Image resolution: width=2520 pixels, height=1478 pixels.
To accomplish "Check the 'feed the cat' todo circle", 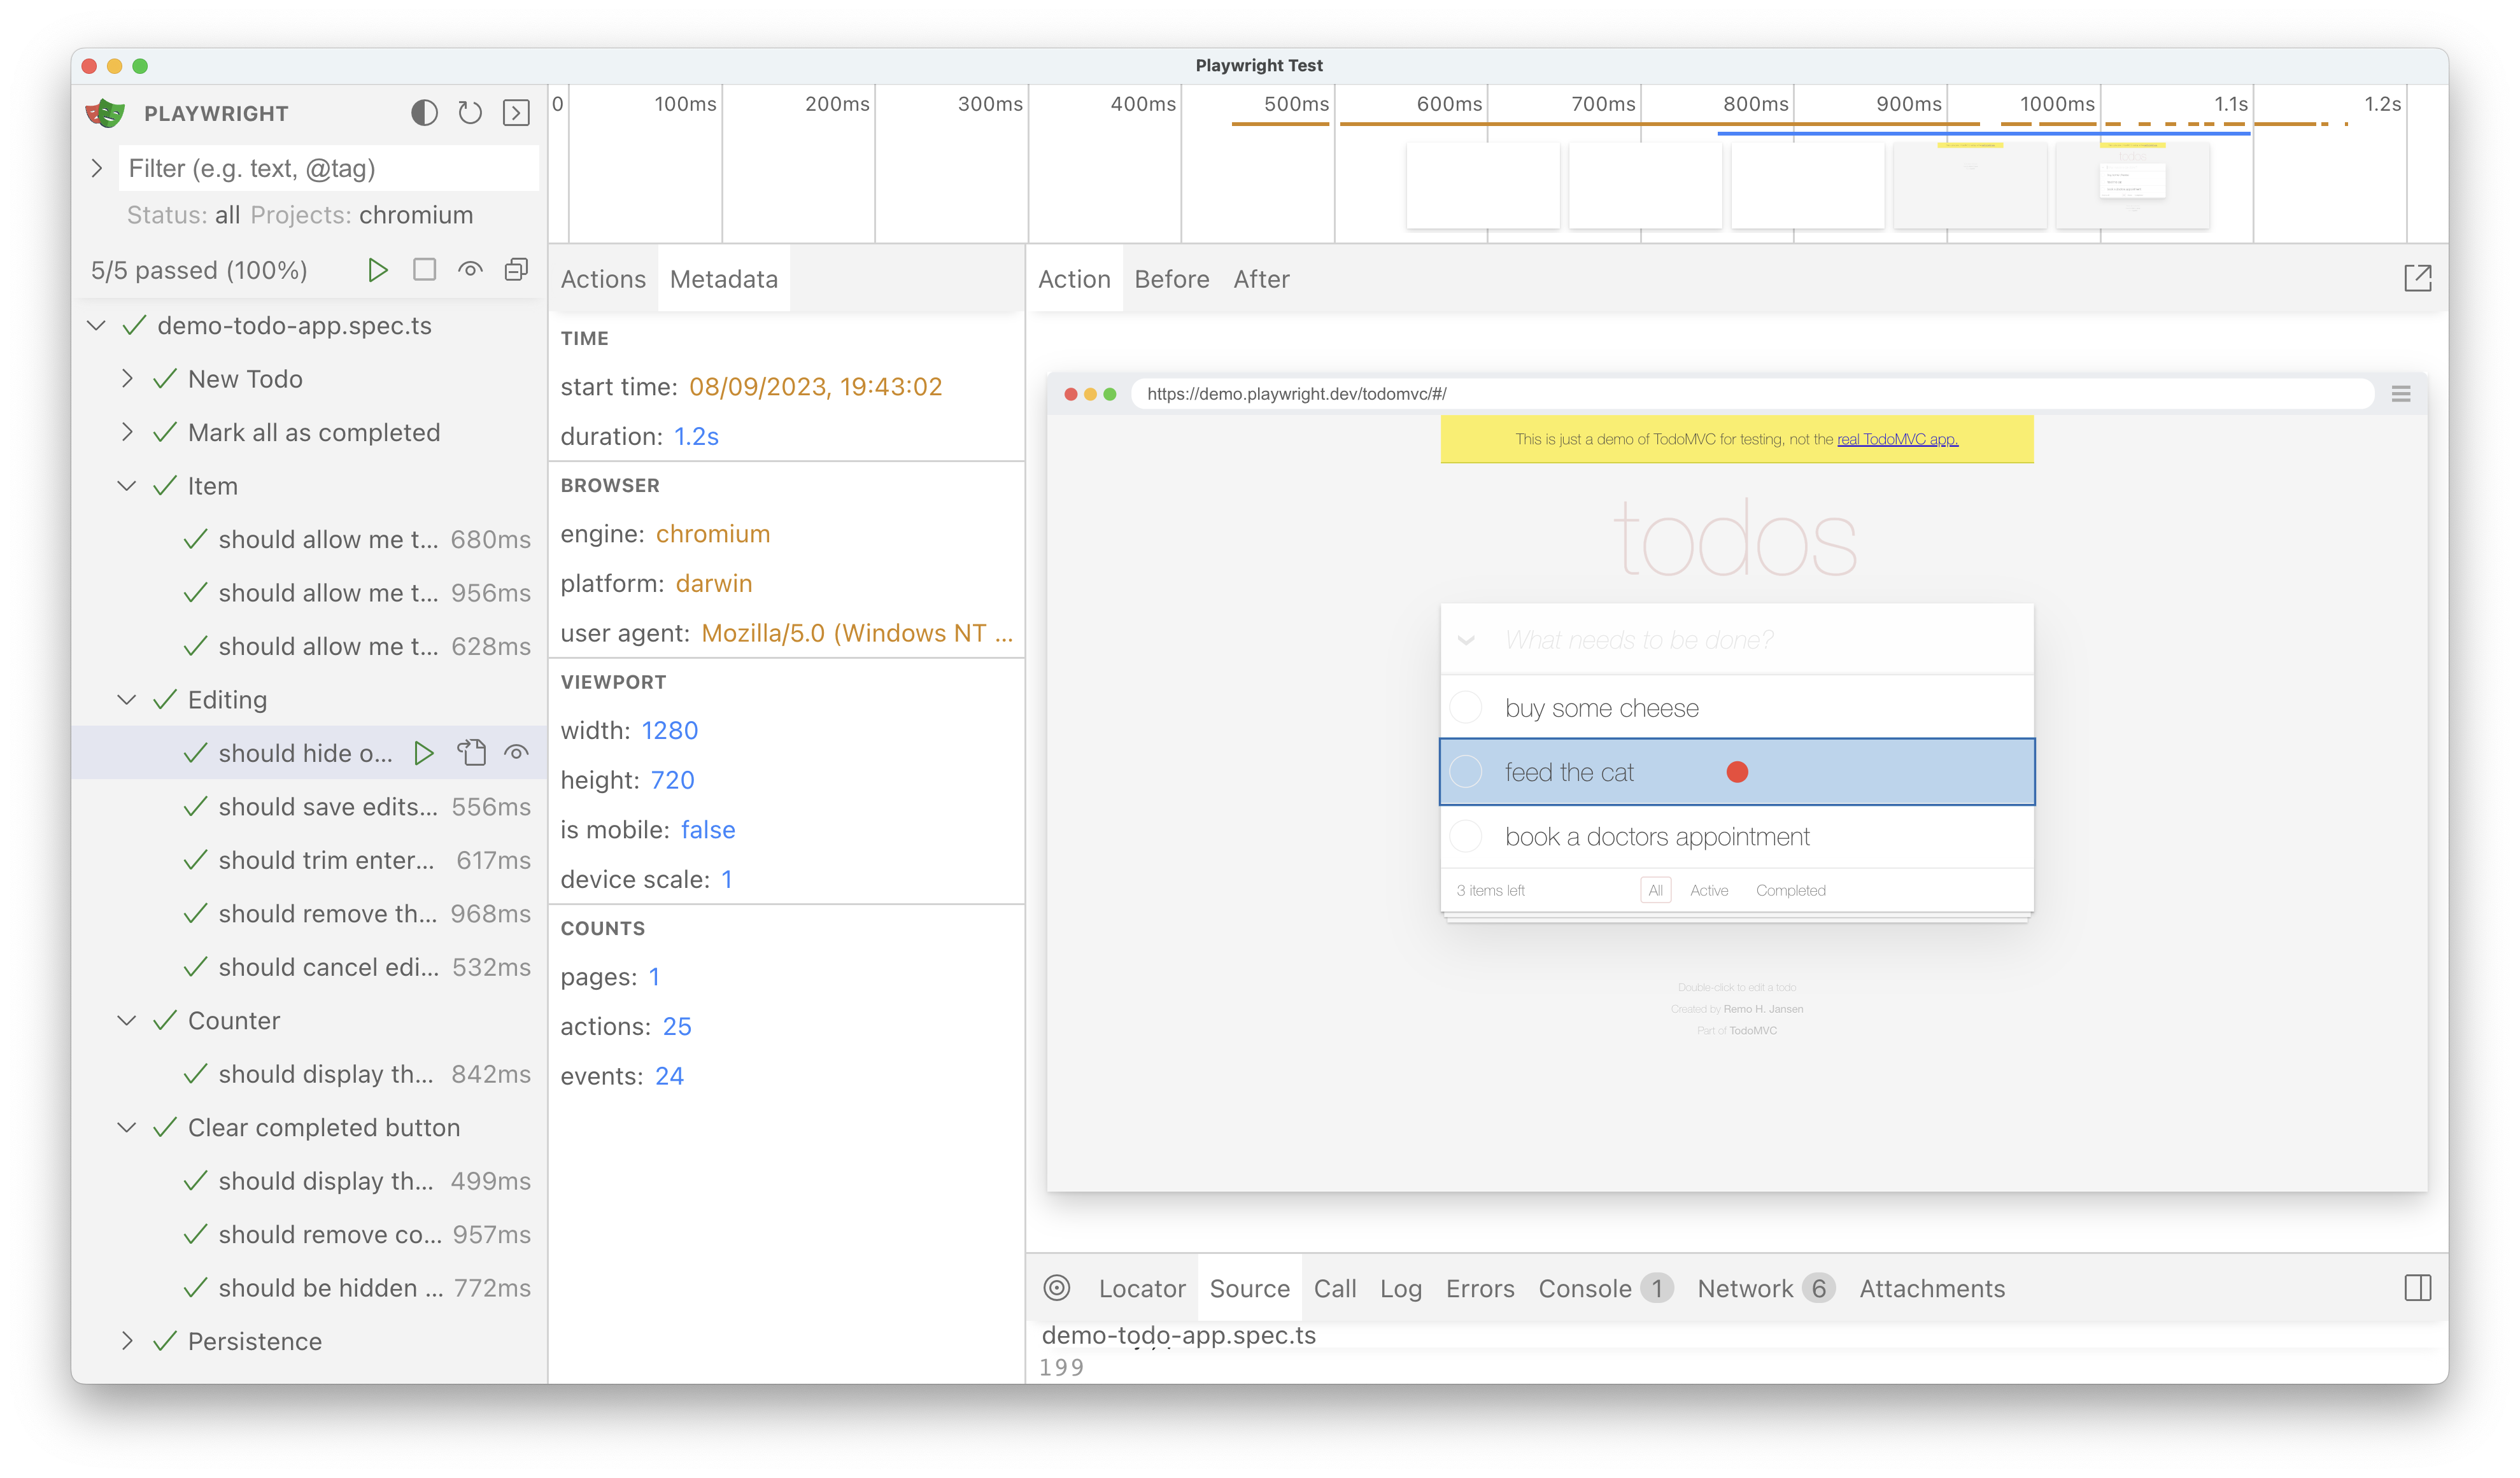I will tap(1466, 772).
